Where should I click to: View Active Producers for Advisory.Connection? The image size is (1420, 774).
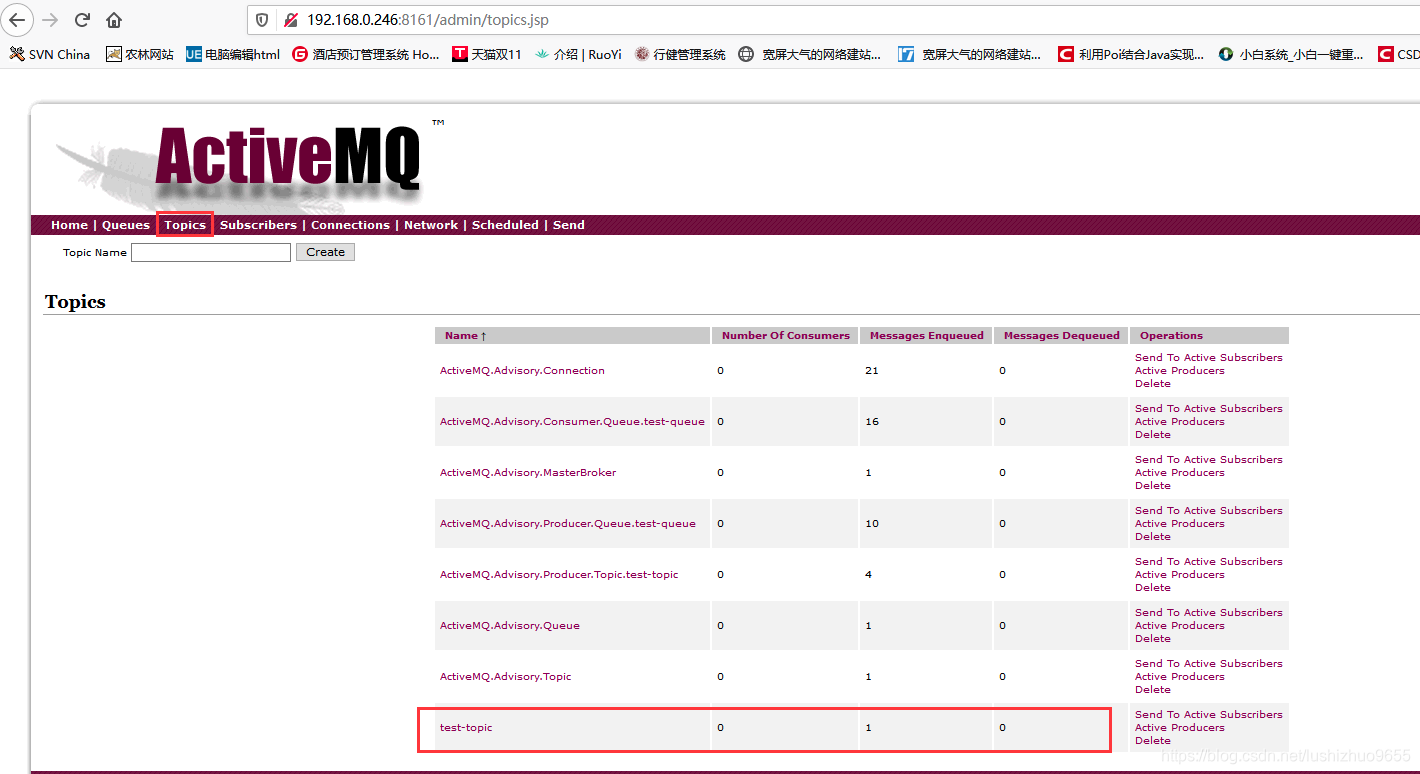(x=1180, y=371)
